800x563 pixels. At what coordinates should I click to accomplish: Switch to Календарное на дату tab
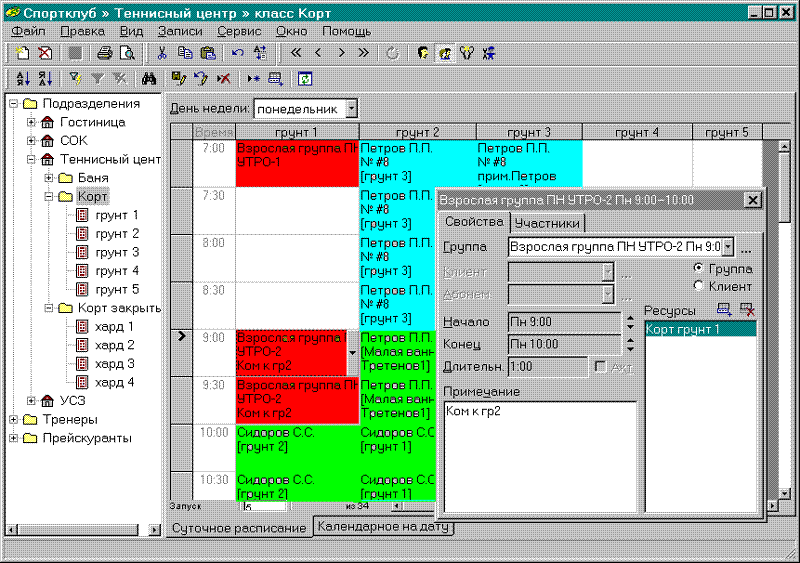coord(383,526)
